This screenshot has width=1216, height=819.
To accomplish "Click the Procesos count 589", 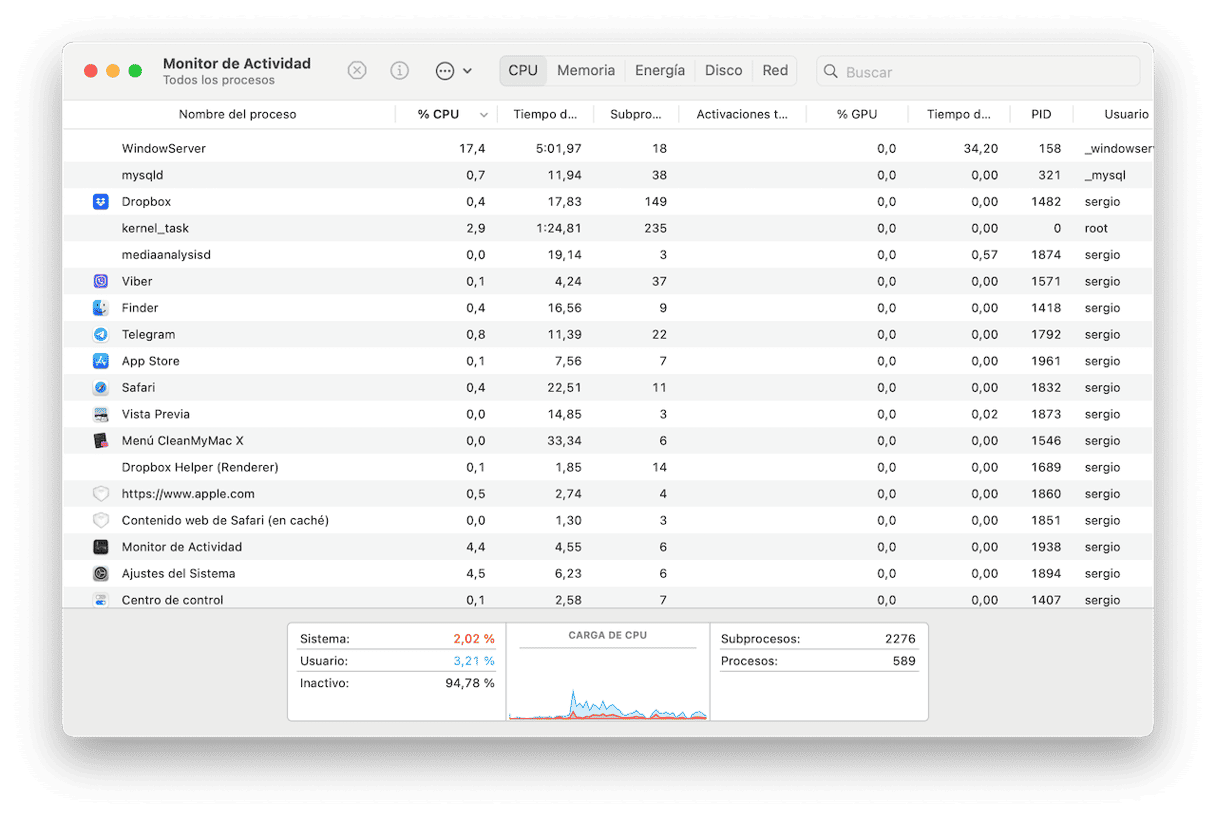I will (904, 661).
